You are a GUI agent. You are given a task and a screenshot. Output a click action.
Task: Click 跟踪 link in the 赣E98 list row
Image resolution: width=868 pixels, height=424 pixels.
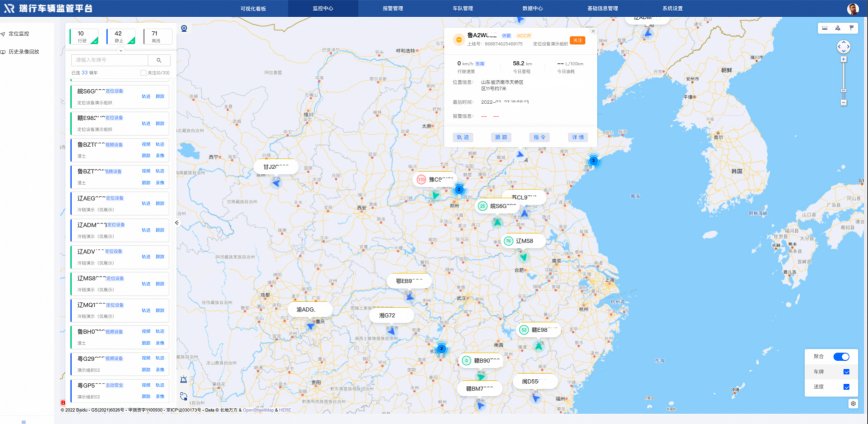click(x=160, y=123)
